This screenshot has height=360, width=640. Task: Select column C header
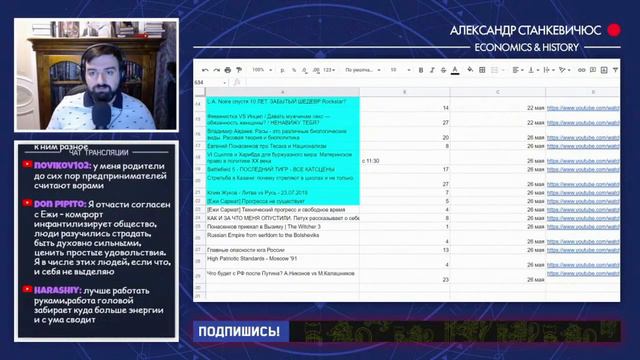498,92
